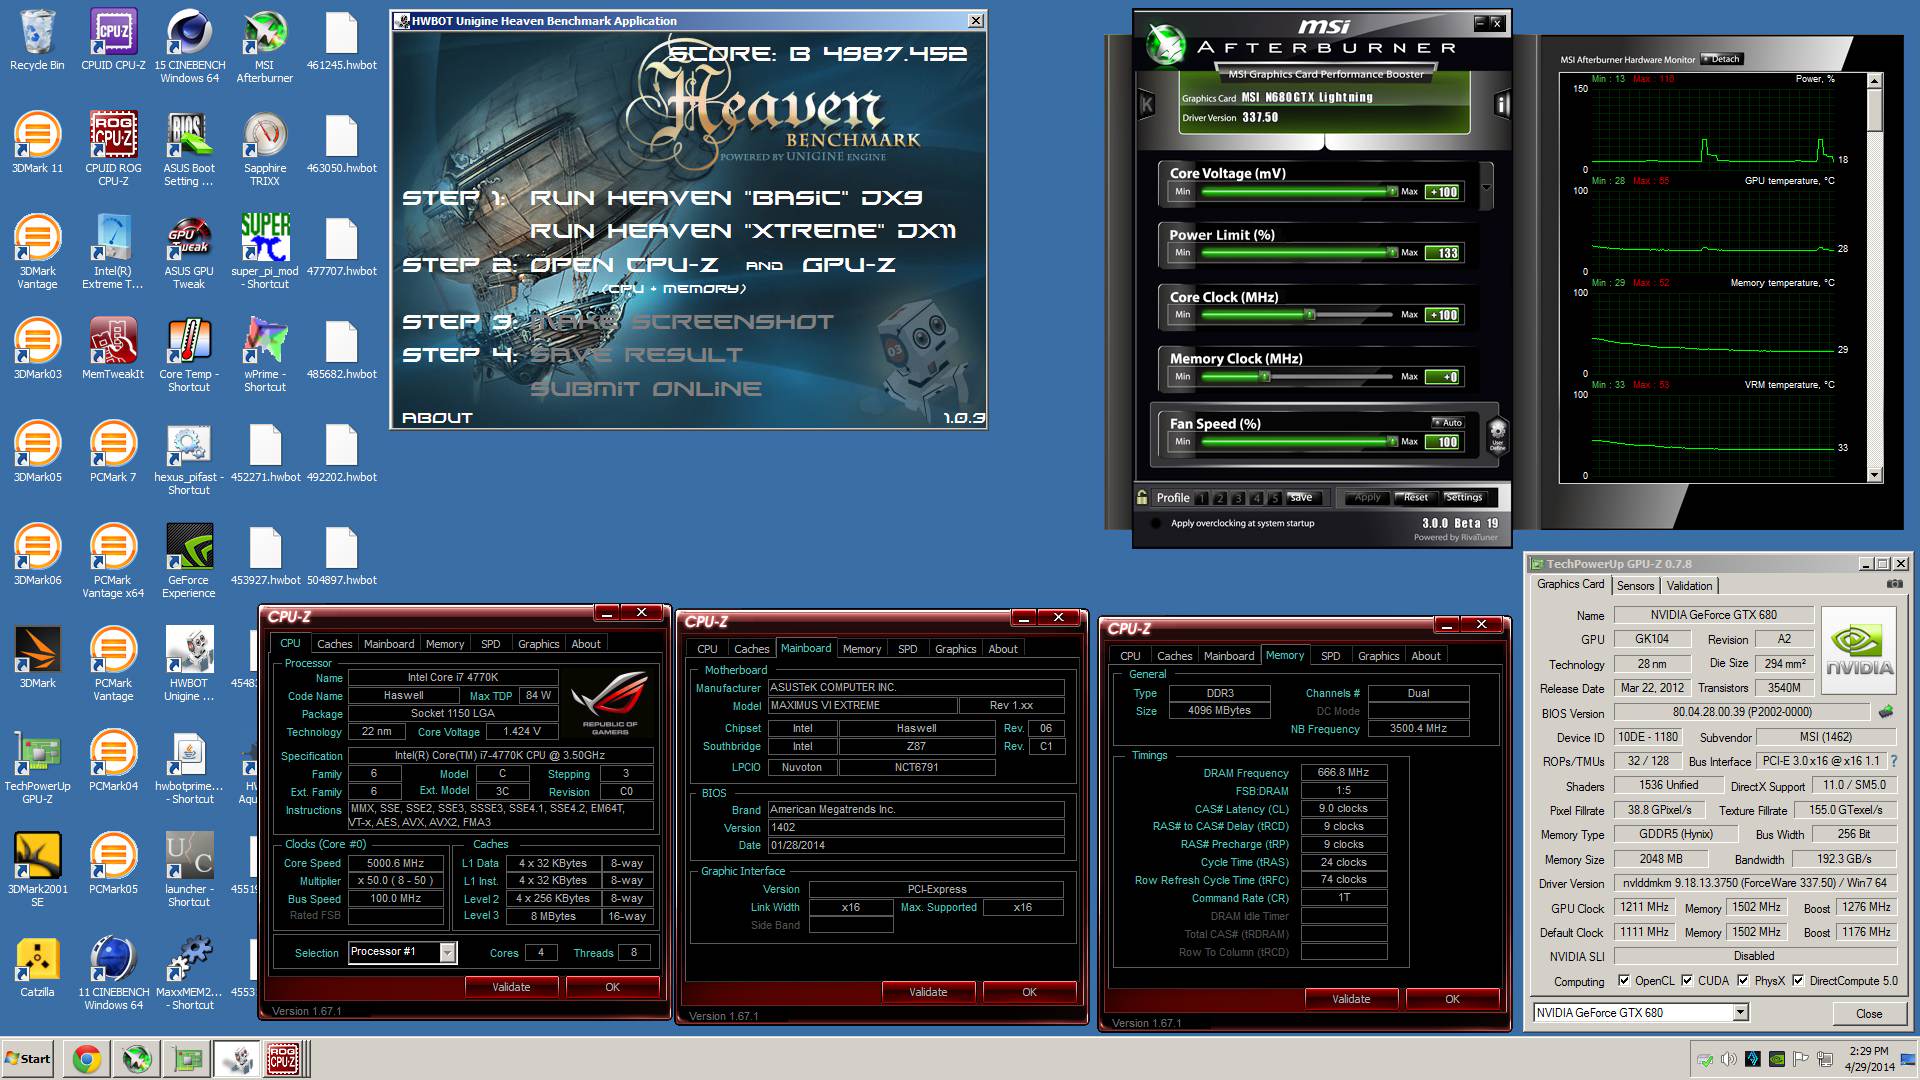Image resolution: width=1920 pixels, height=1080 pixels.
Task: Click Validate in Memory CPU-Z window
Action: tap(1351, 999)
